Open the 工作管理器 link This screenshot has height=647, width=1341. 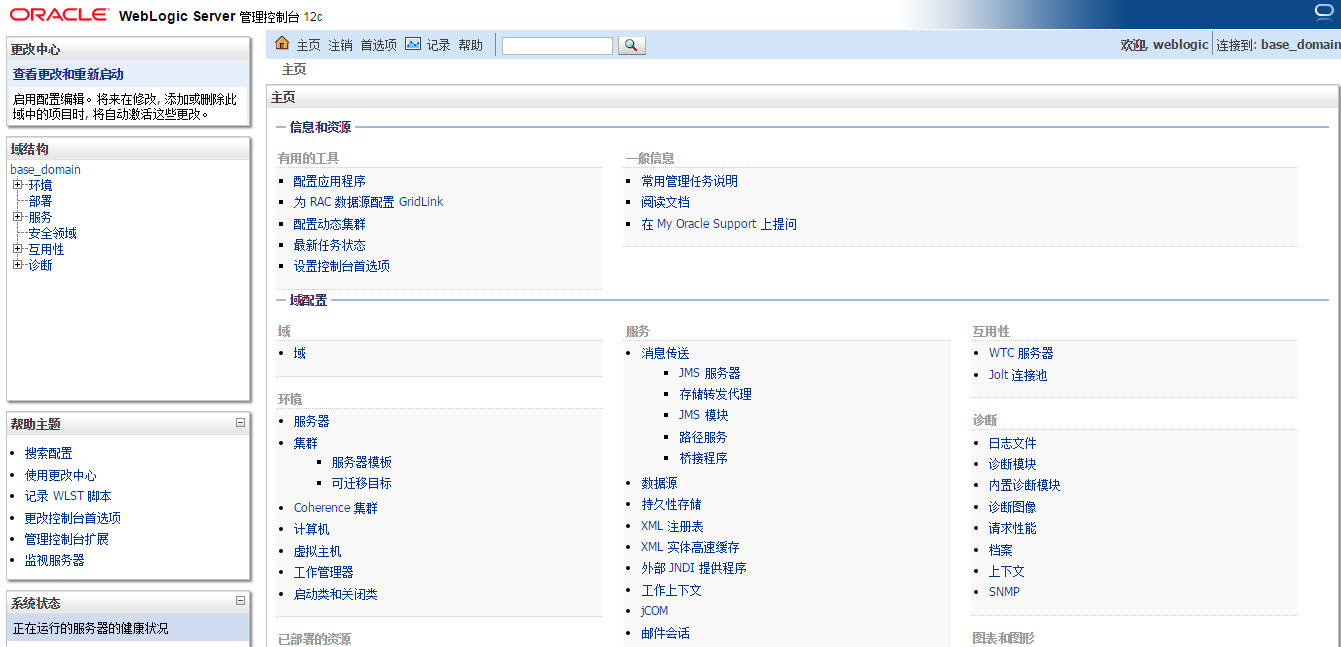pos(323,572)
